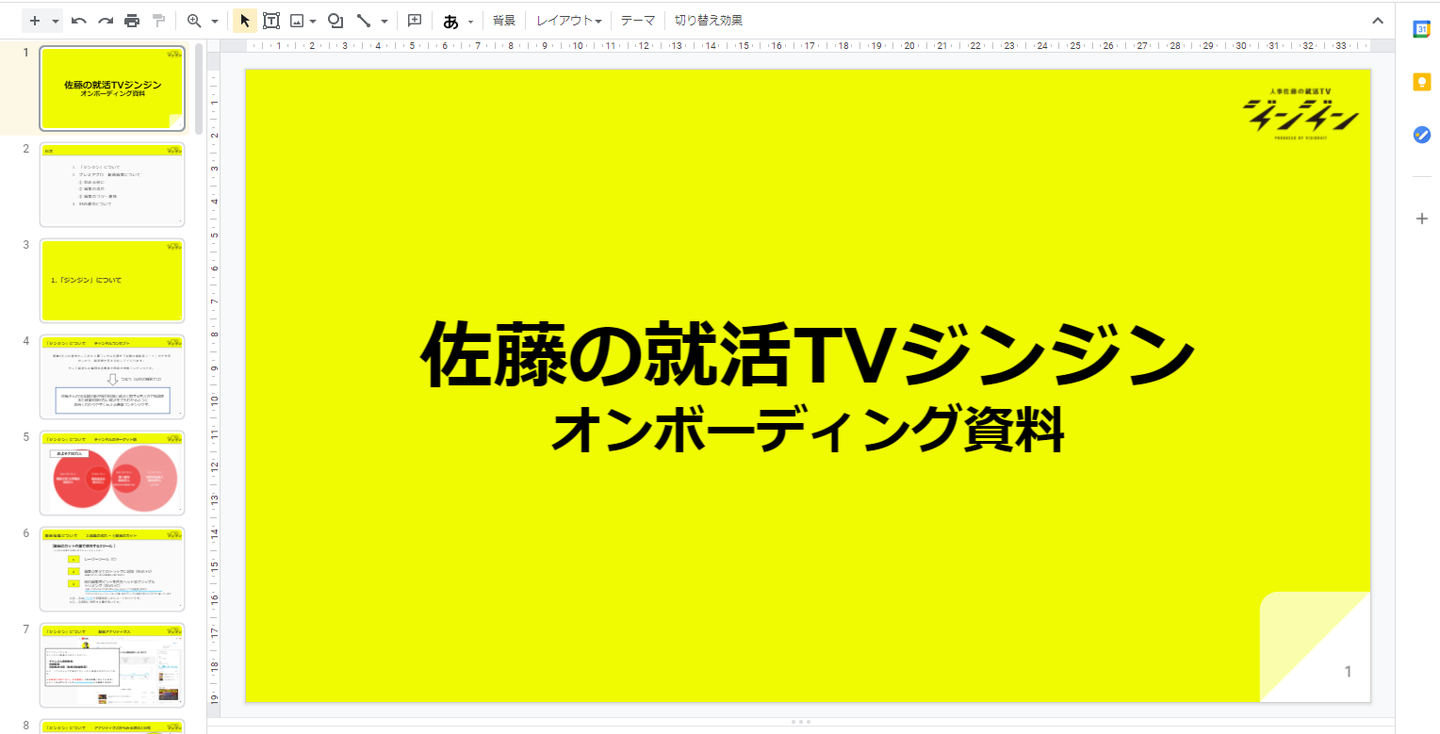Select slide 6 thumbnail in the filmstrip
Viewport: 1440px width, 734px height.
tap(112, 568)
